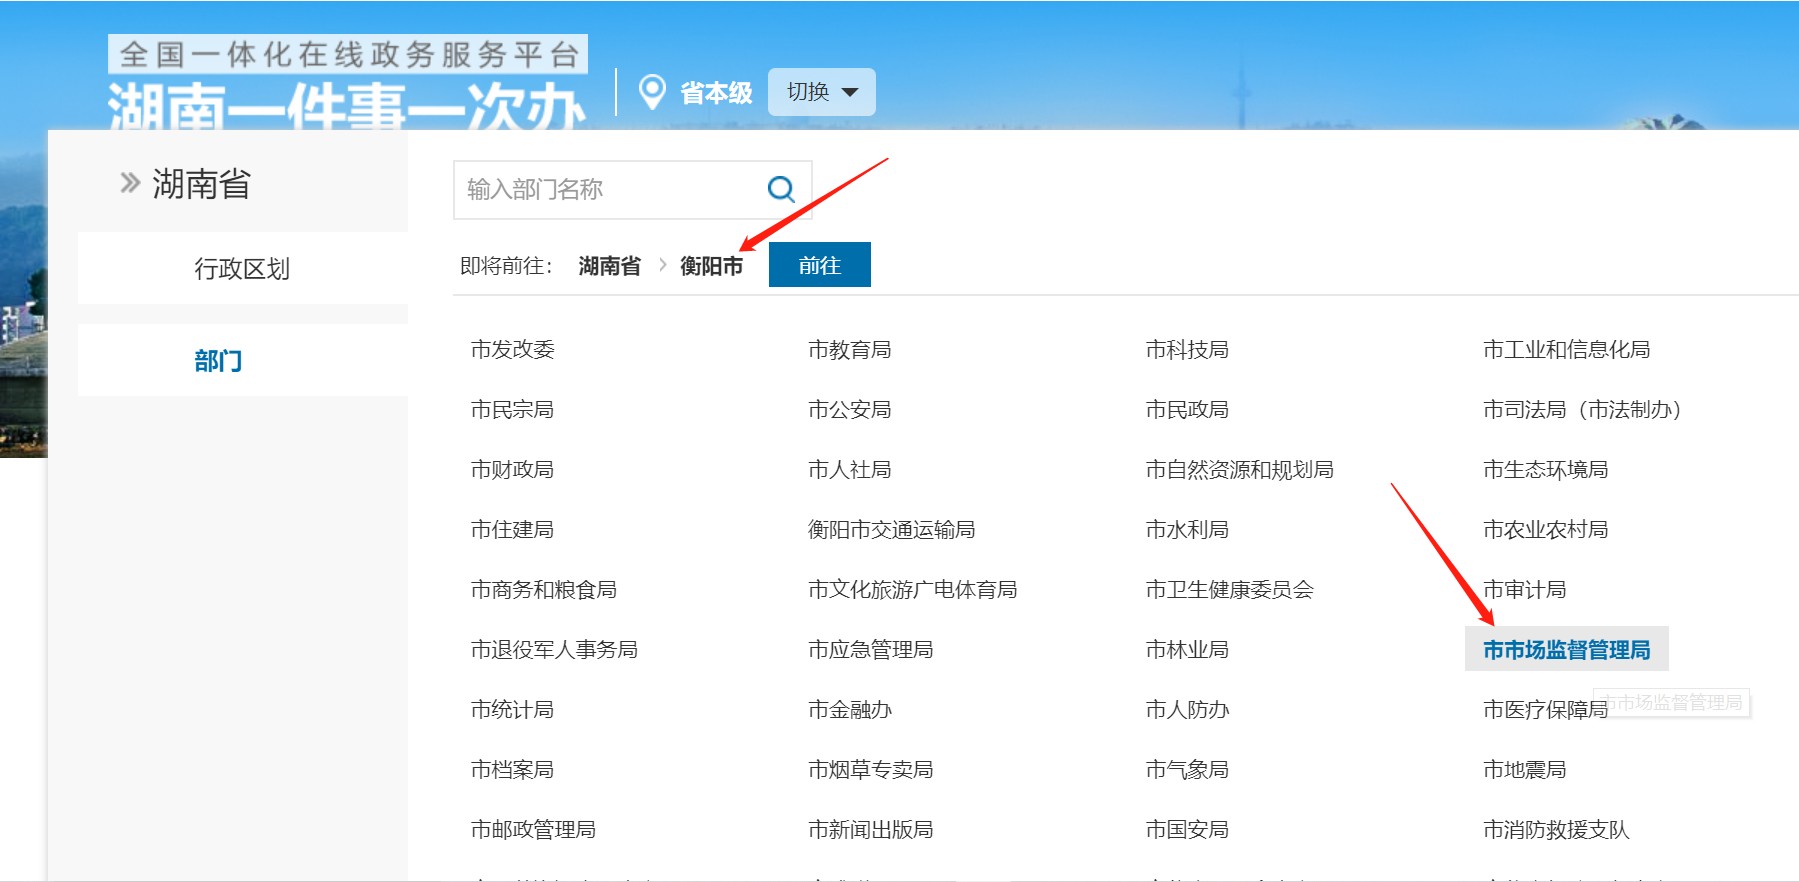
Task: Click the location pin icon
Action: [x=652, y=92]
